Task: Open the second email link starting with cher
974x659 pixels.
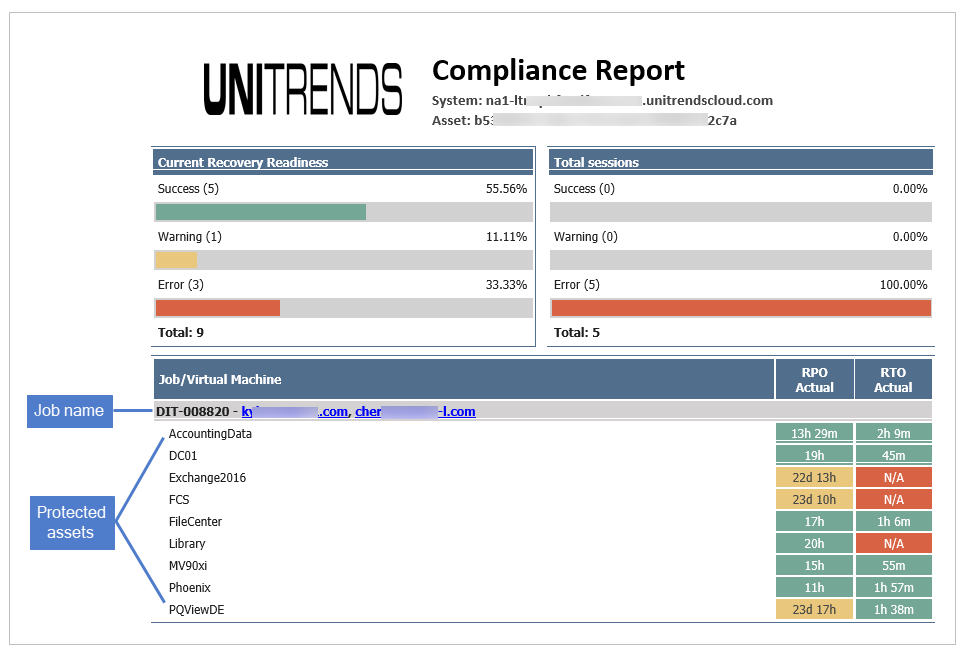Action: coord(415,411)
